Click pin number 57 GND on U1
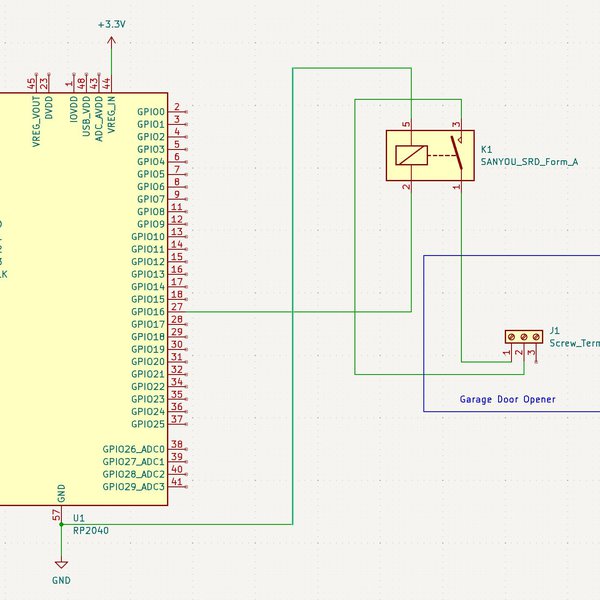Screen dimensions: 600x600 56,514
